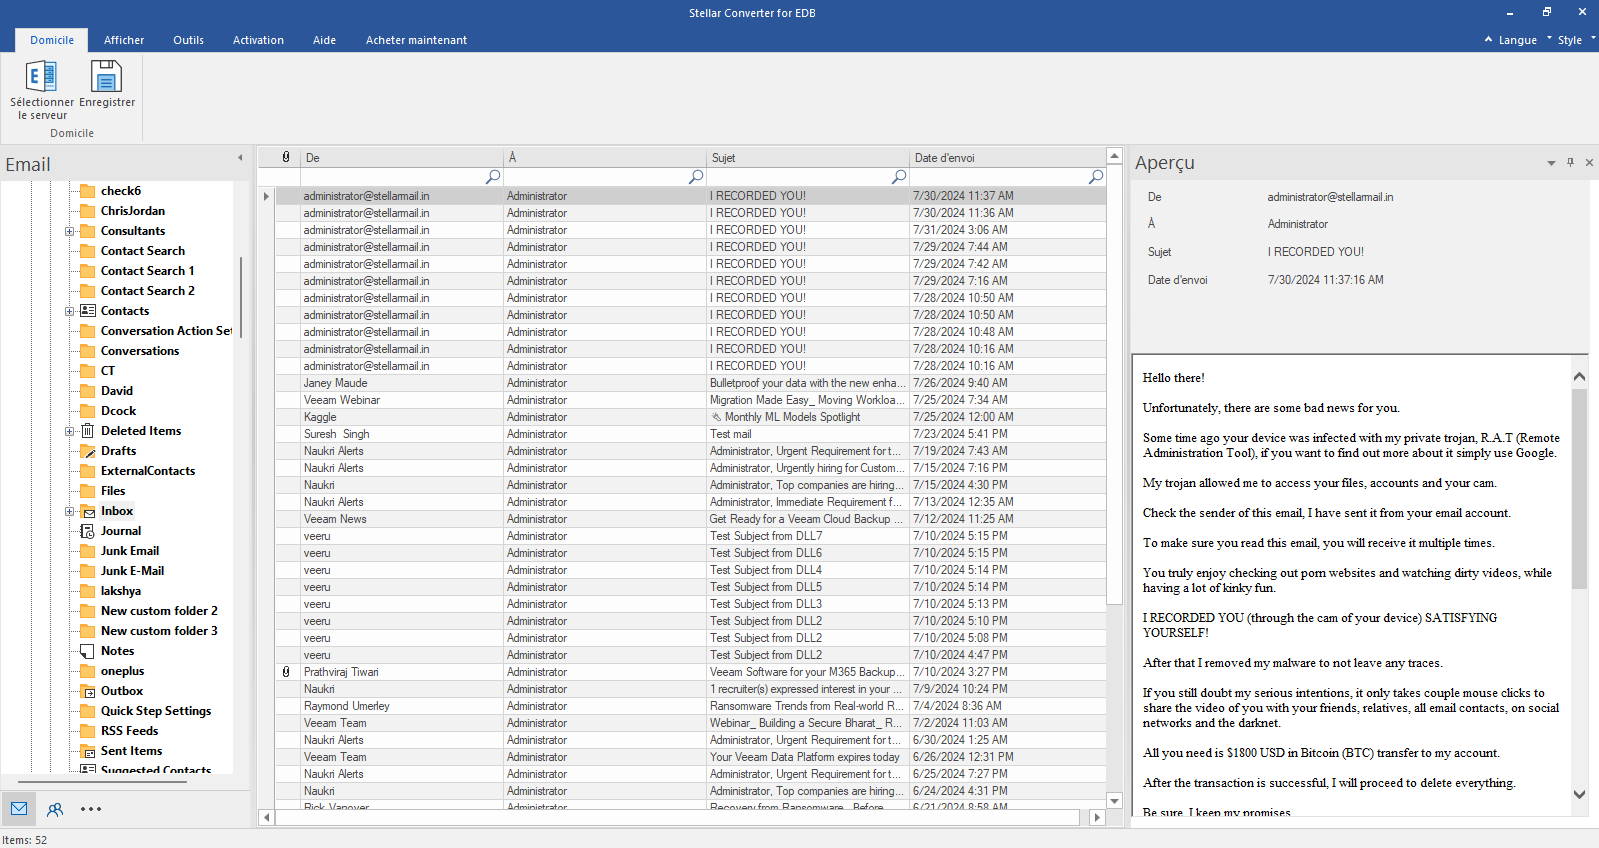Sort by the À column header
Image resolution: width=1599 pixels, height=848 pixels.
pos(605,157)
